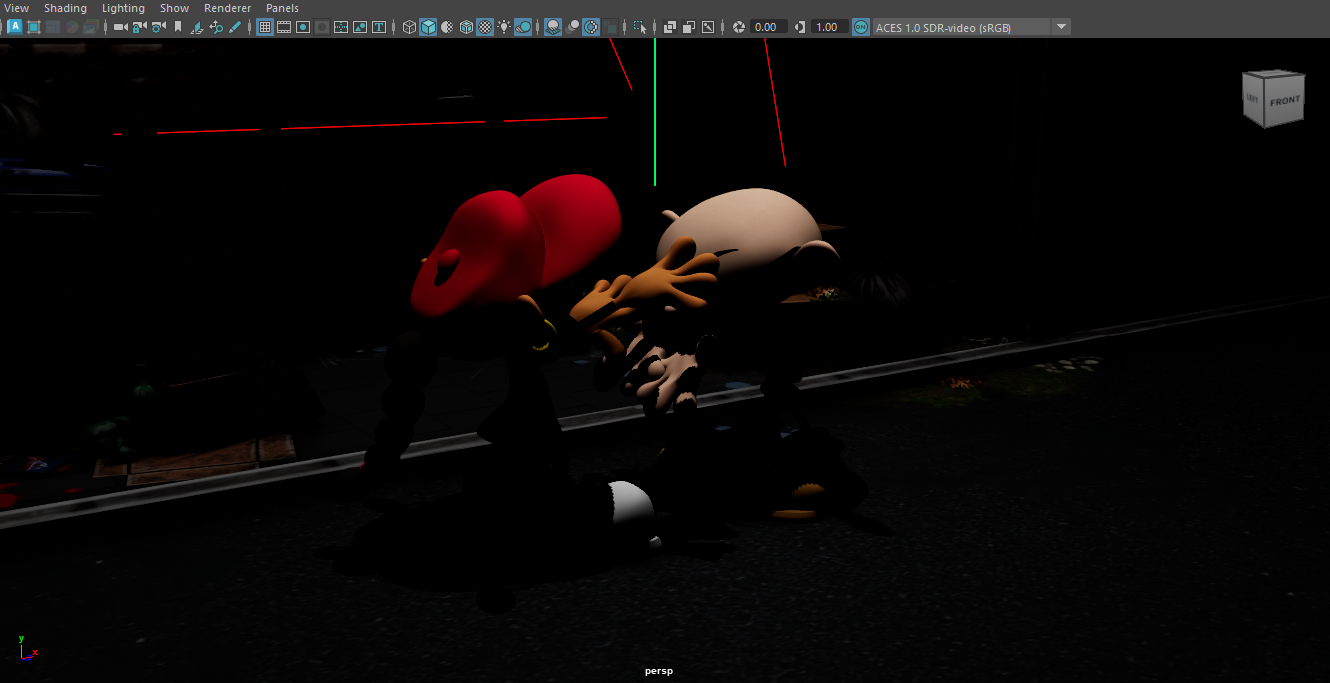Open the Grease Pencil tool
This screenshot has width=1330, height=683.
235,27
